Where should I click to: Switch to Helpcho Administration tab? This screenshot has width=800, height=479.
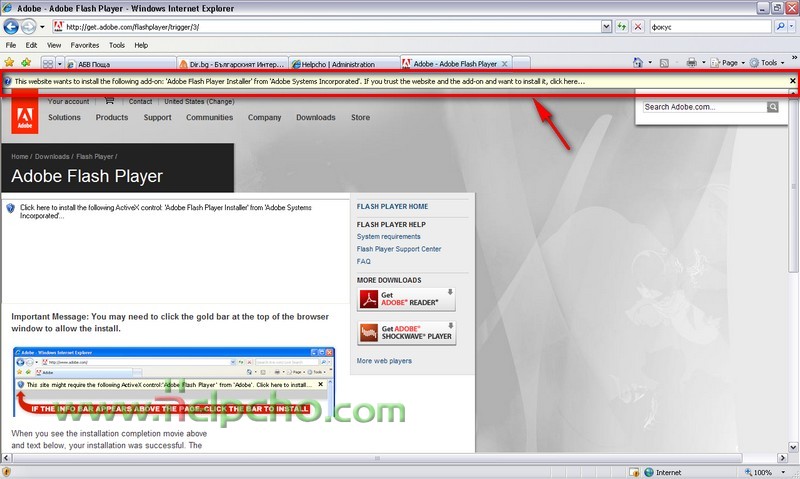coord(344,64)
